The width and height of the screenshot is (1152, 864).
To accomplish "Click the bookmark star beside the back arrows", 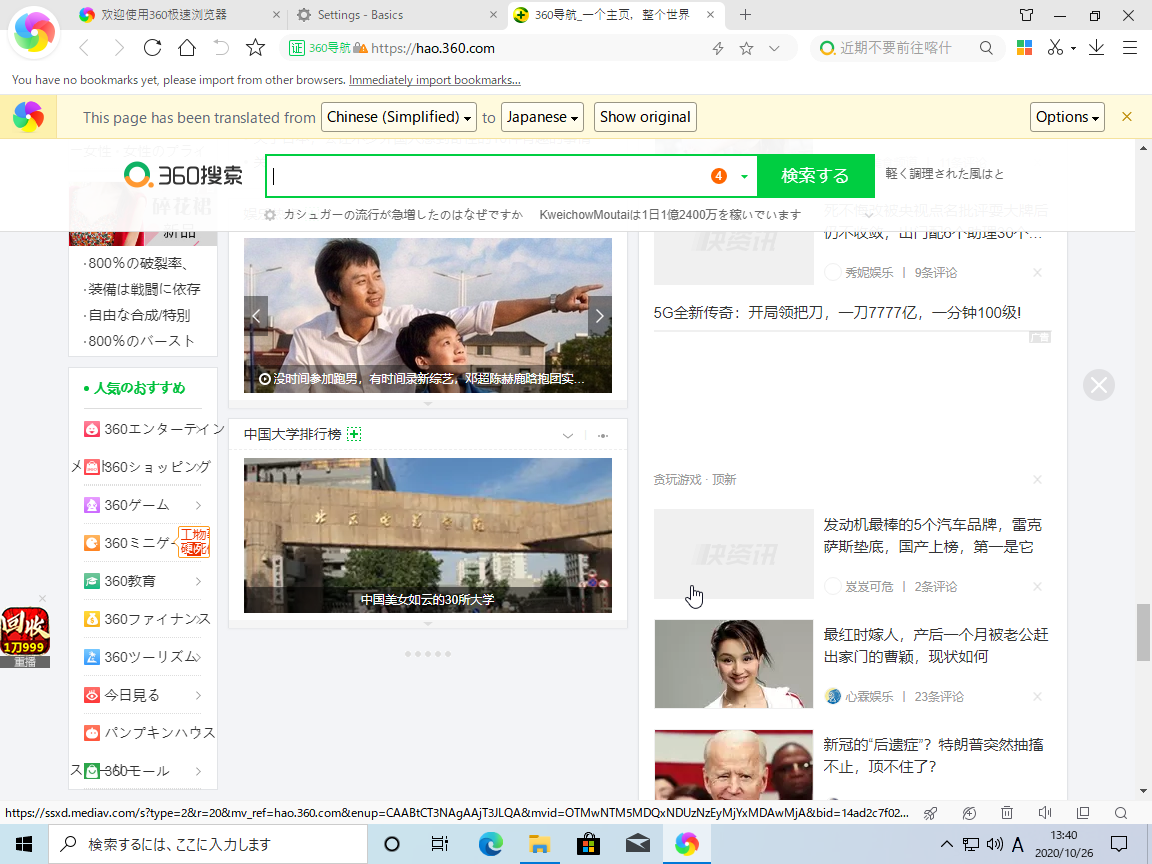I will pyautogui.click(x=255, y=48).
